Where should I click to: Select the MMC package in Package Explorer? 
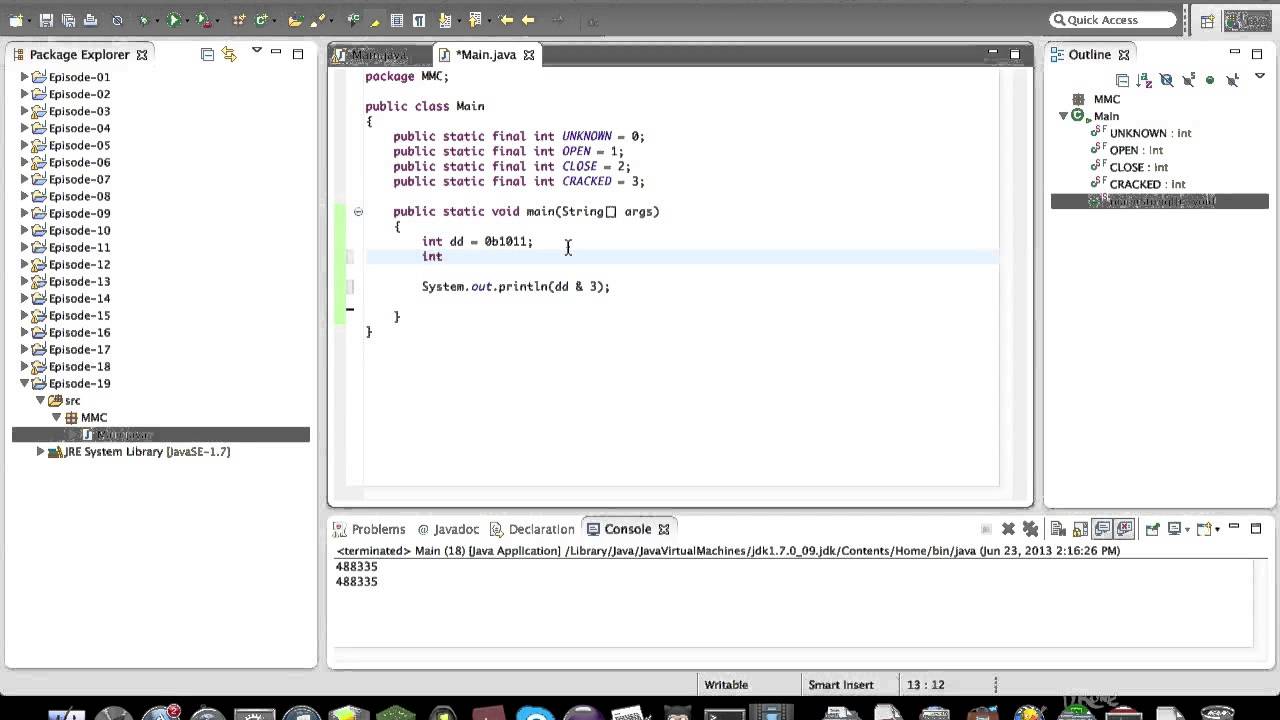[94, 417]
